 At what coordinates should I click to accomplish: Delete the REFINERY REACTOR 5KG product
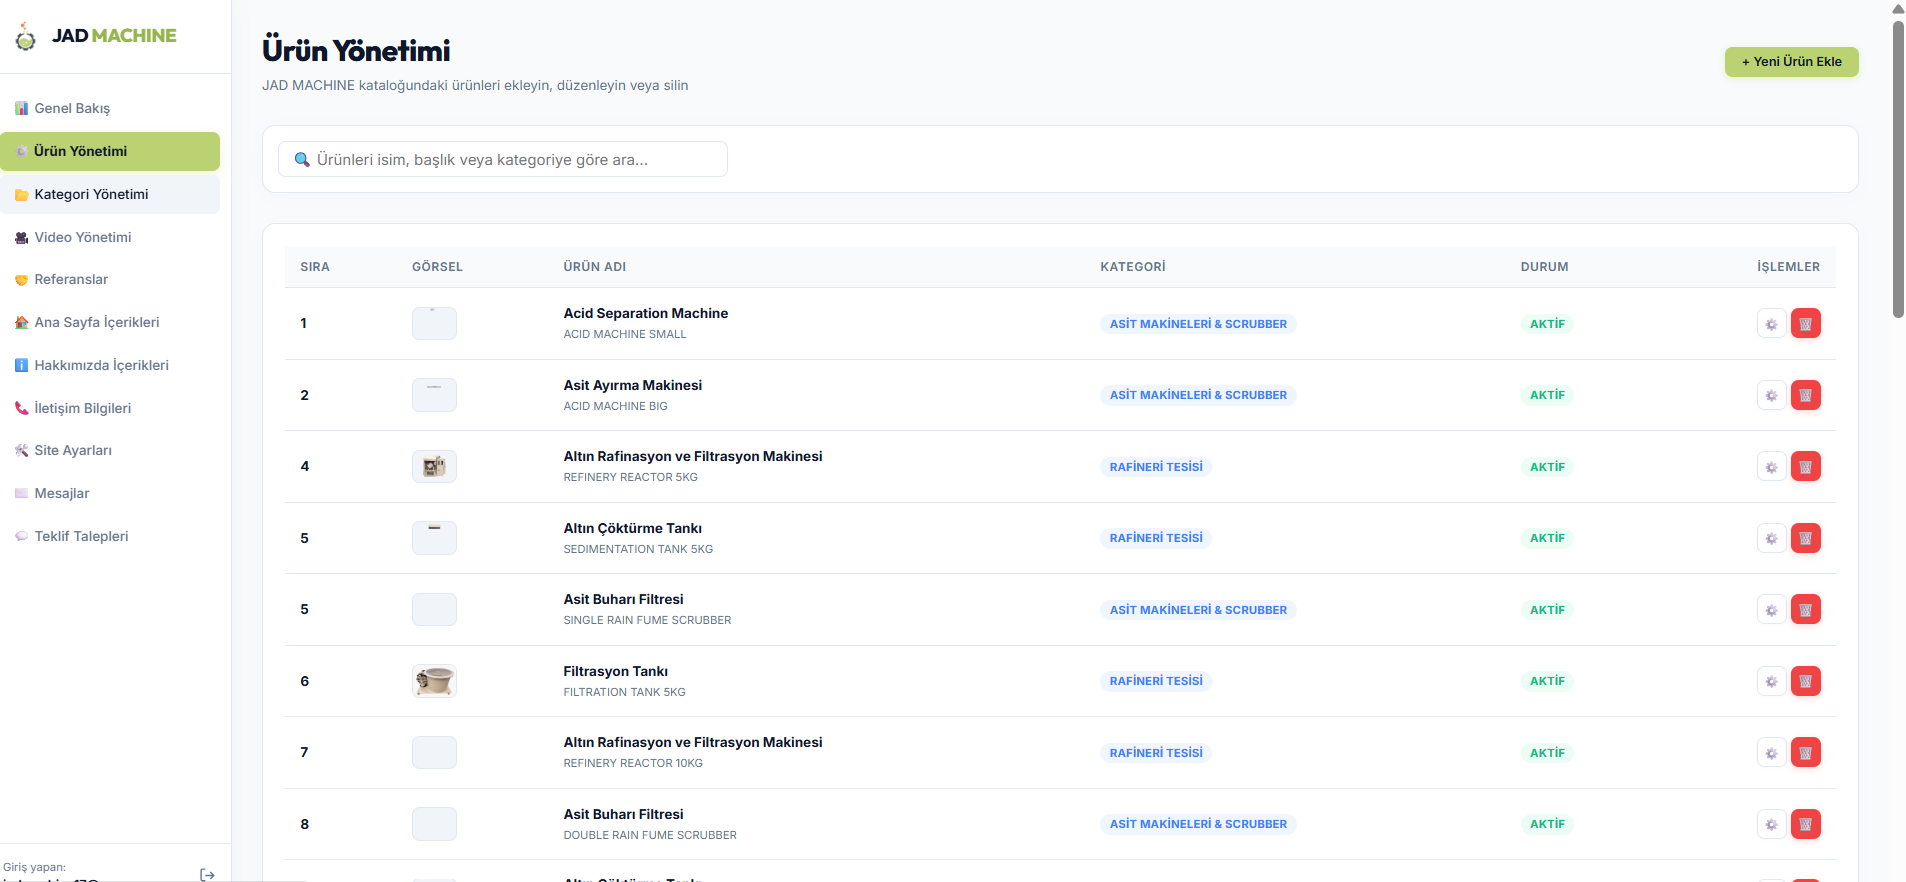click(x=1805, y=467)
